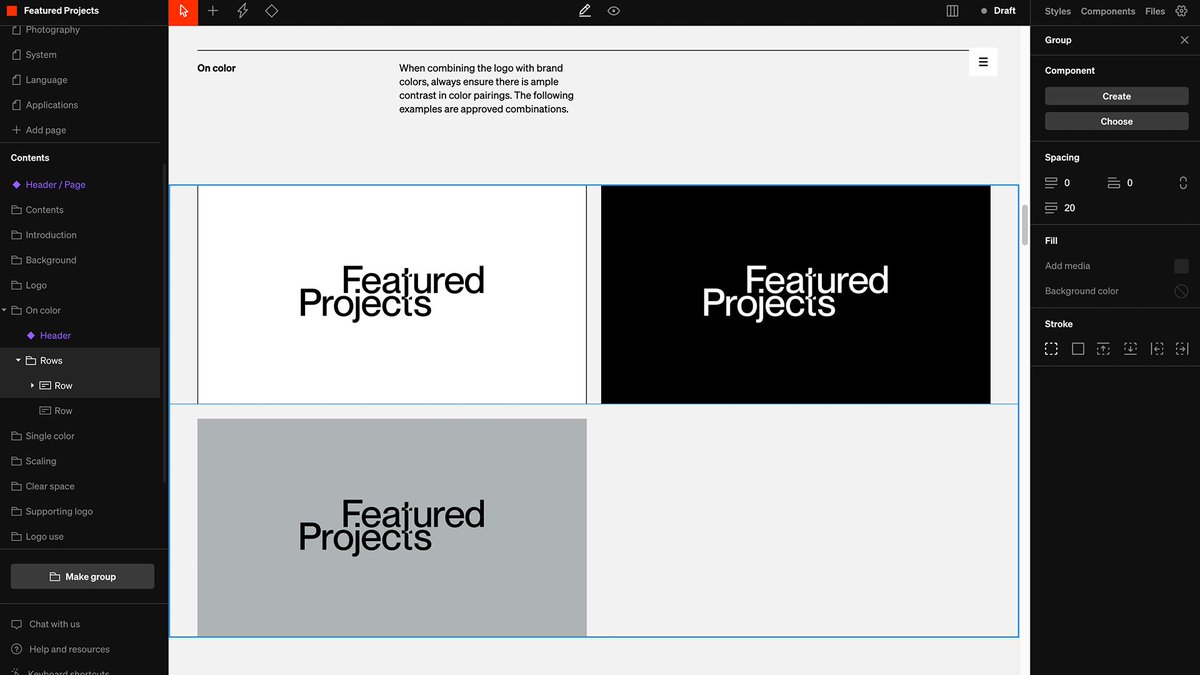
Task: Click the Choose component button
Action: pos(1116,121)
